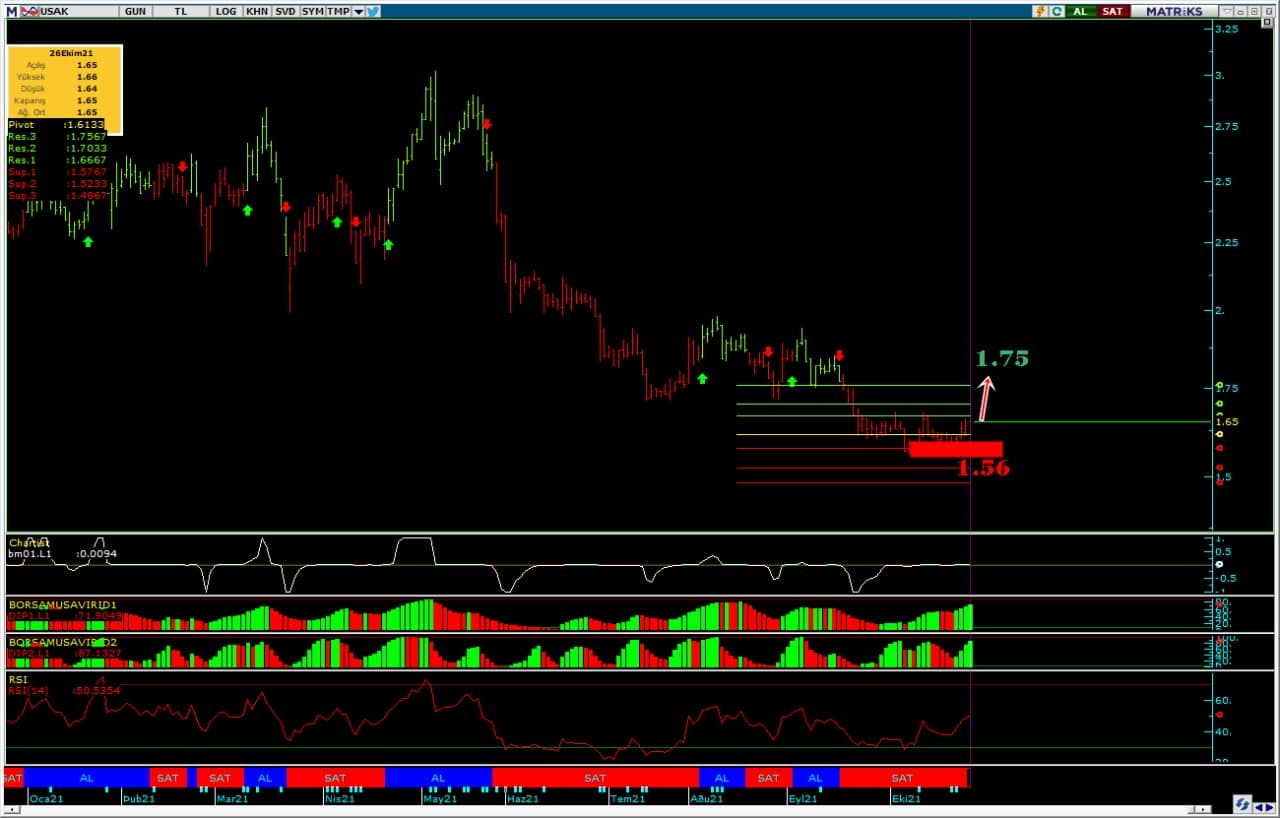Click the Açılış 1.65 row
This screenshot has height=818, width=1280.
pyautogui.click(x=65, y=64)
